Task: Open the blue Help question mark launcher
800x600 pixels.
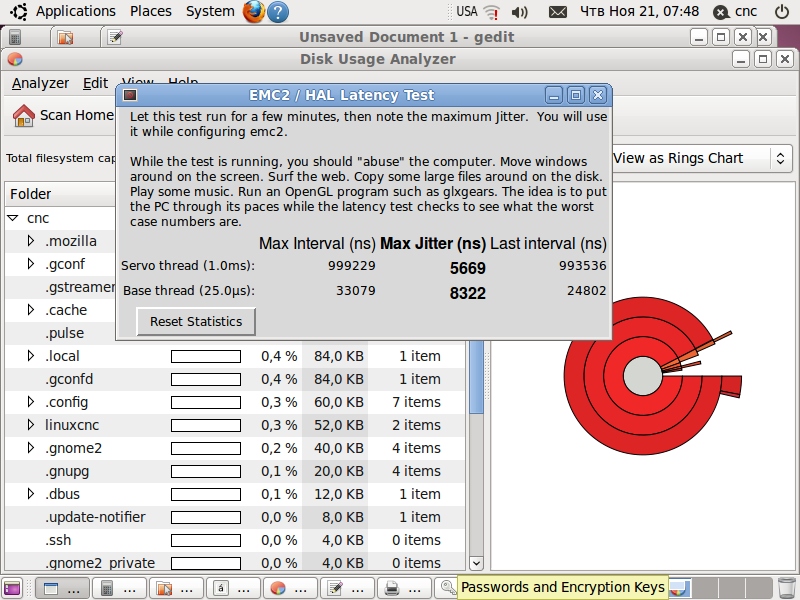Action: pyautogui.click(x=278, y=12)
